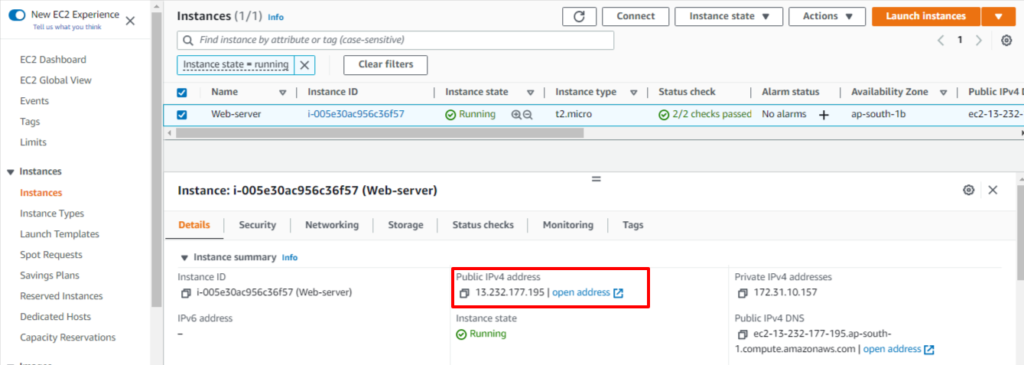Switch to the Networking tab
1024x365 pixels.
tap(332, 225)
